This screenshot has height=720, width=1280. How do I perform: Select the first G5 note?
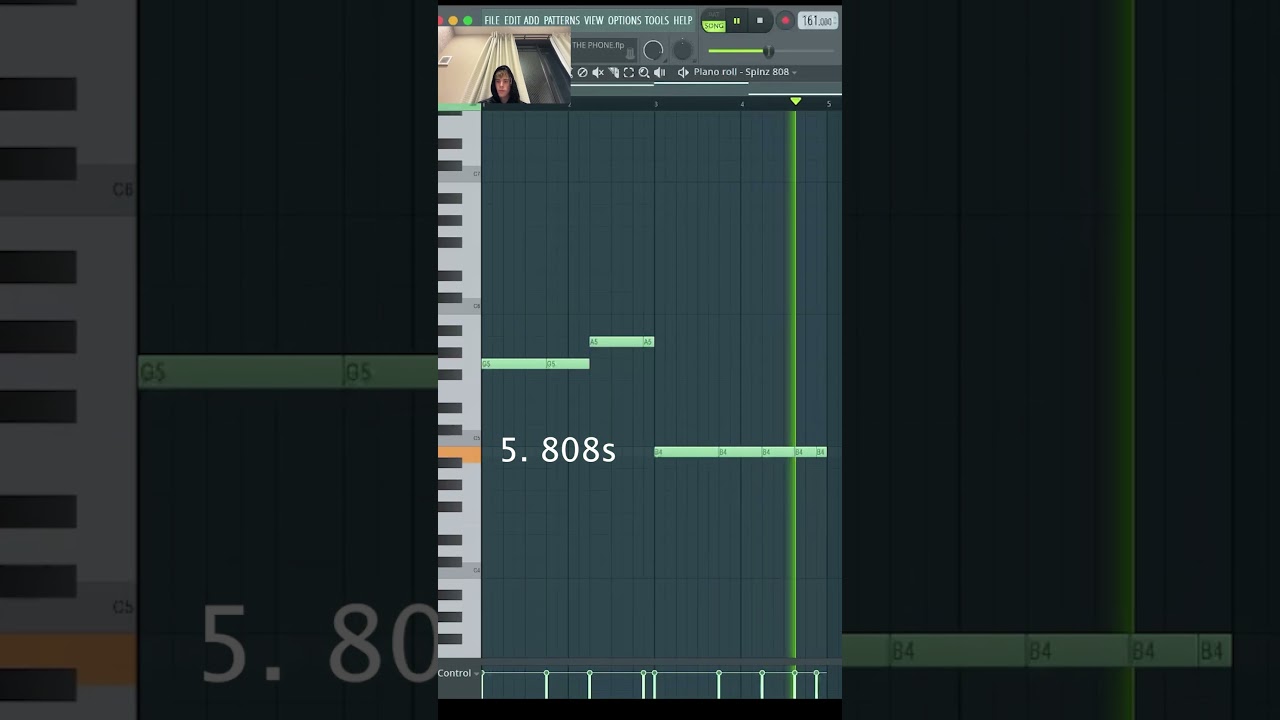(x=514, y=364)
